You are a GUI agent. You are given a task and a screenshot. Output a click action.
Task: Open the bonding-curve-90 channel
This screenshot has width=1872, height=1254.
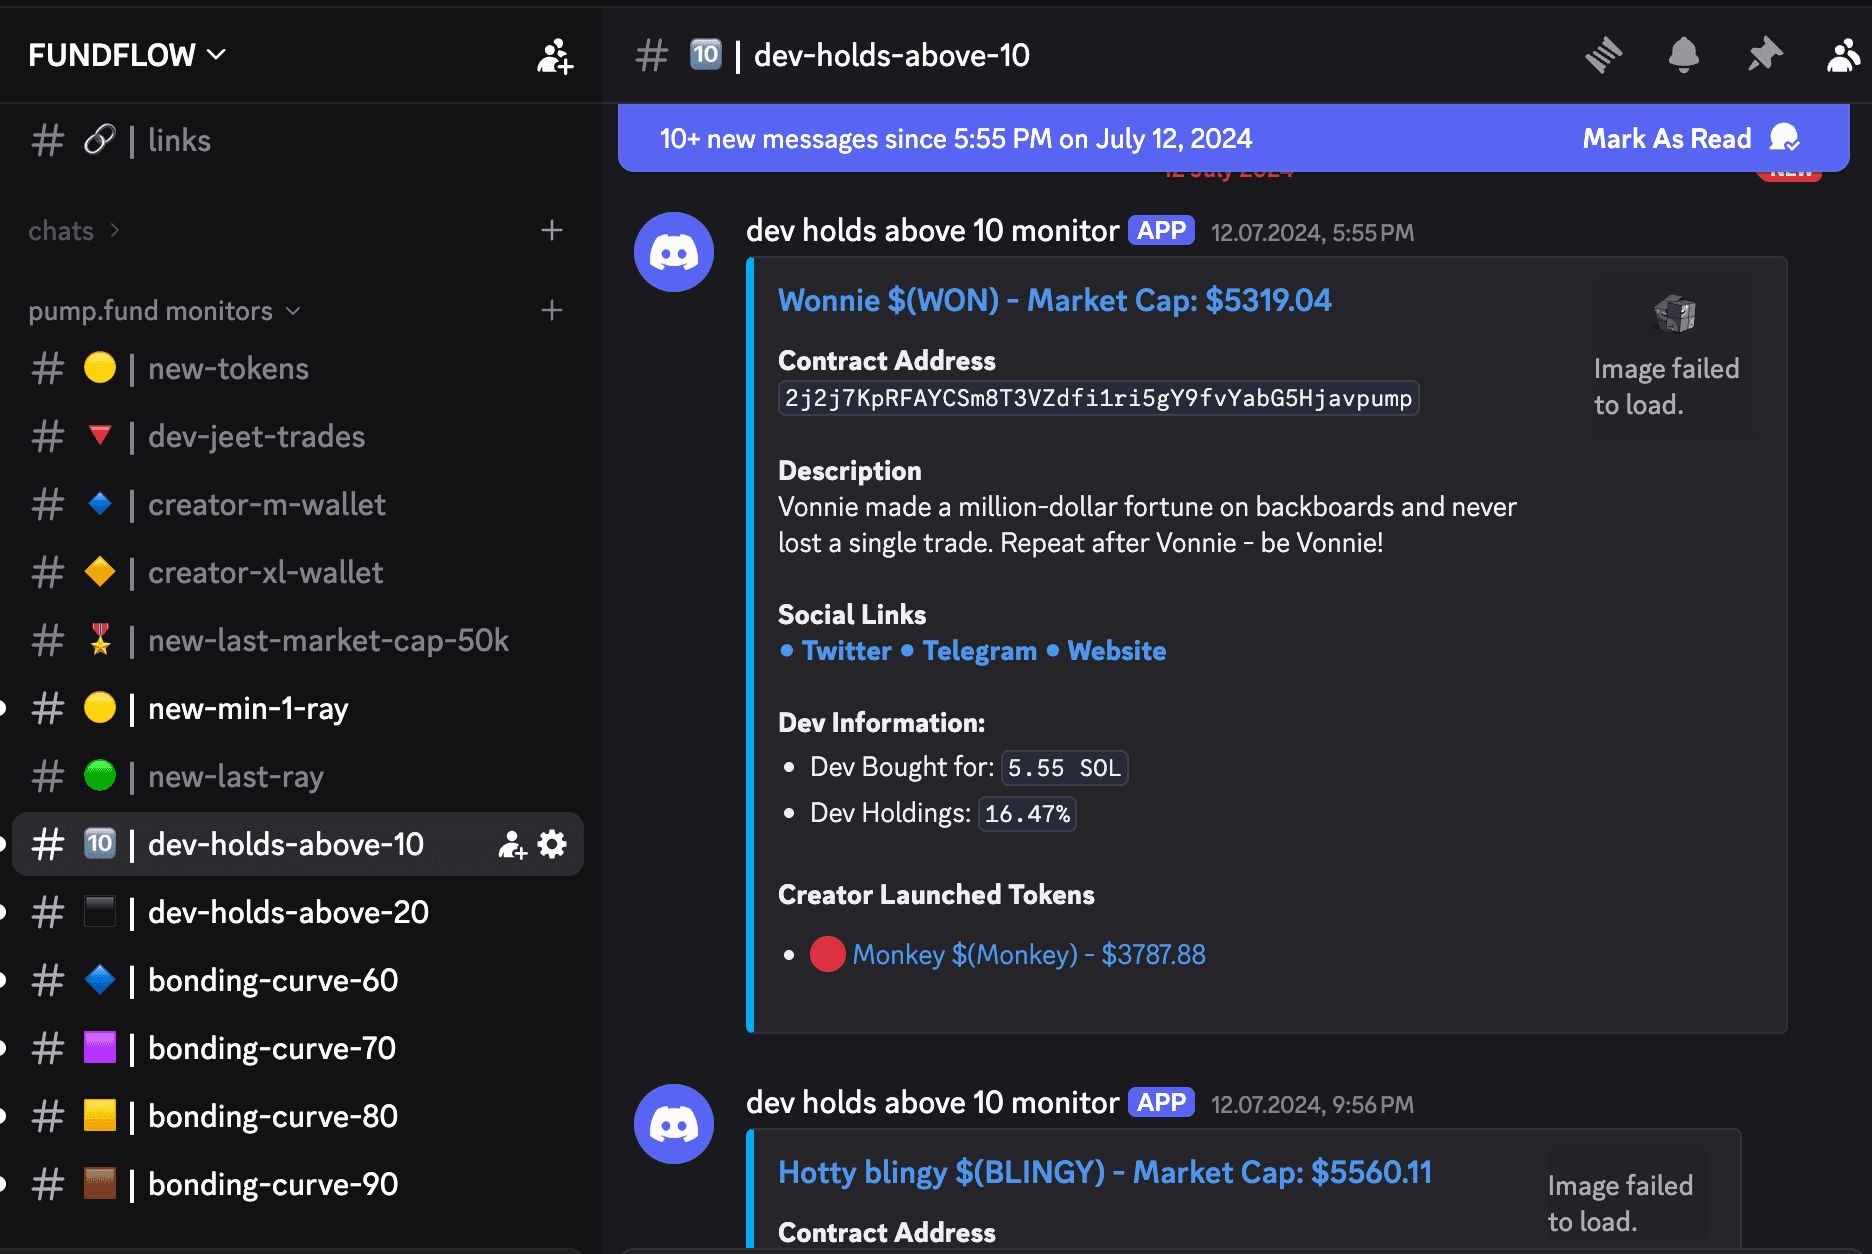(x=297, y=1184)
